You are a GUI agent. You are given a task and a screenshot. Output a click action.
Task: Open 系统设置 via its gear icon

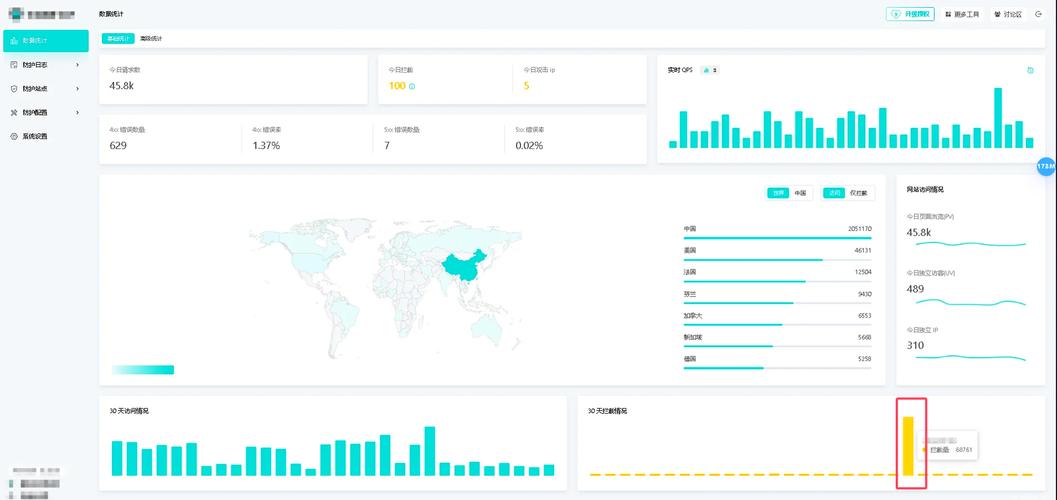(14, 136)
